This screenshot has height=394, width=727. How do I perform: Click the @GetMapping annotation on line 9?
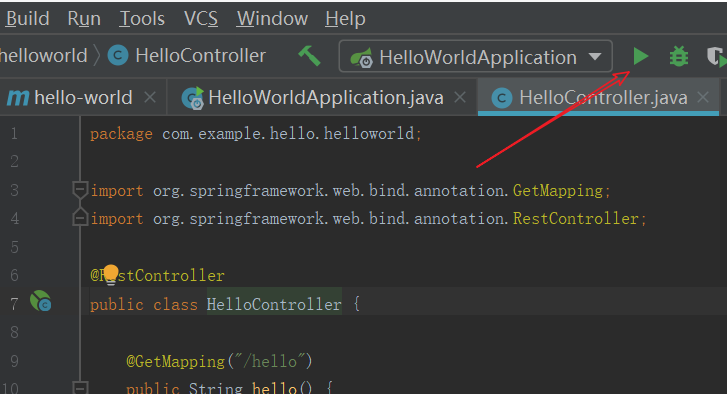tap(175, 362)
